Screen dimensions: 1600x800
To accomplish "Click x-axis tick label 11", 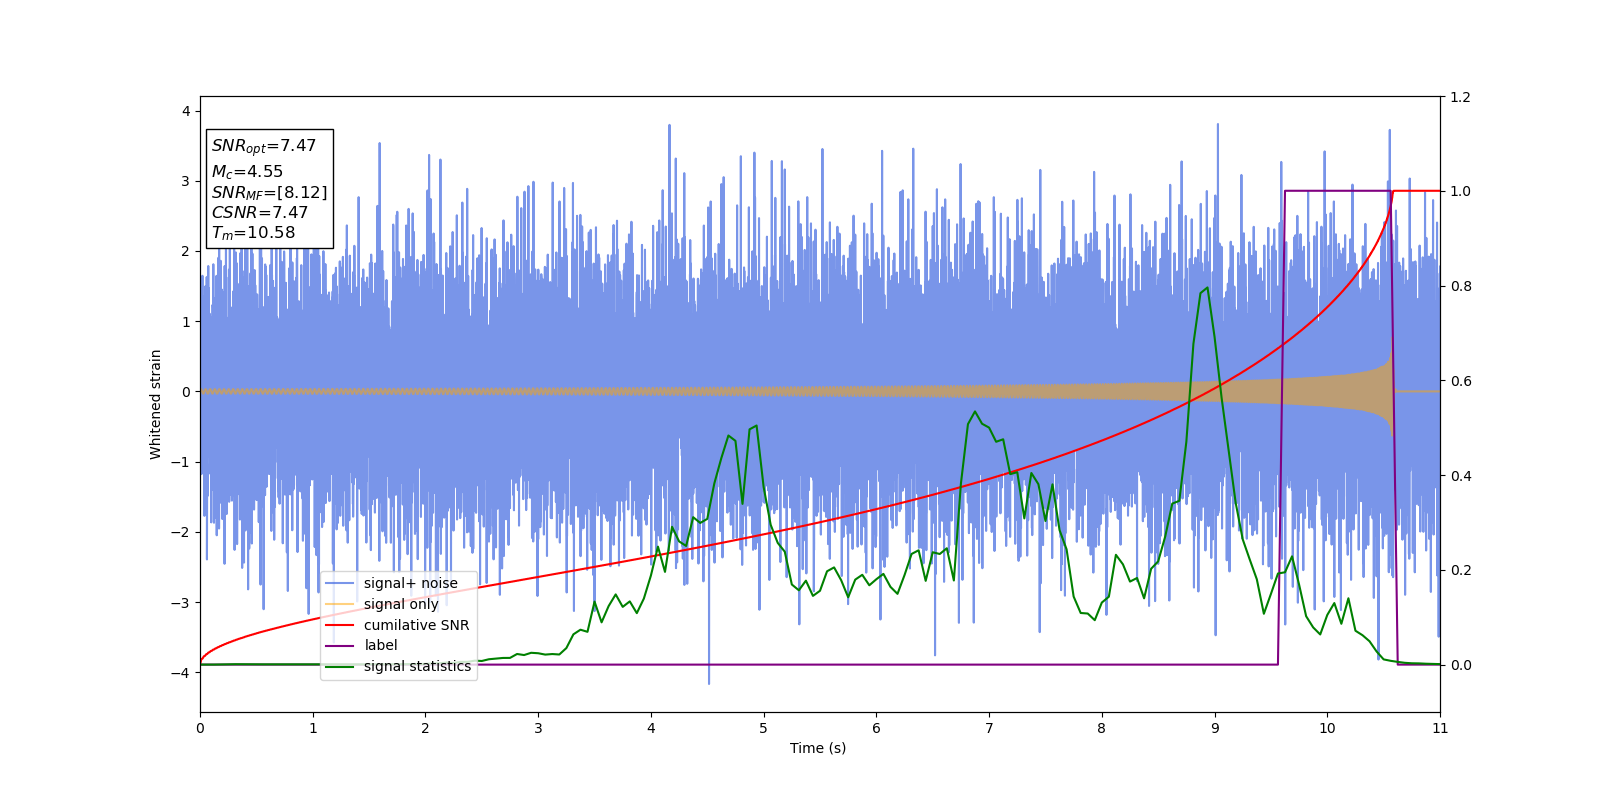I will (1440, 728).
